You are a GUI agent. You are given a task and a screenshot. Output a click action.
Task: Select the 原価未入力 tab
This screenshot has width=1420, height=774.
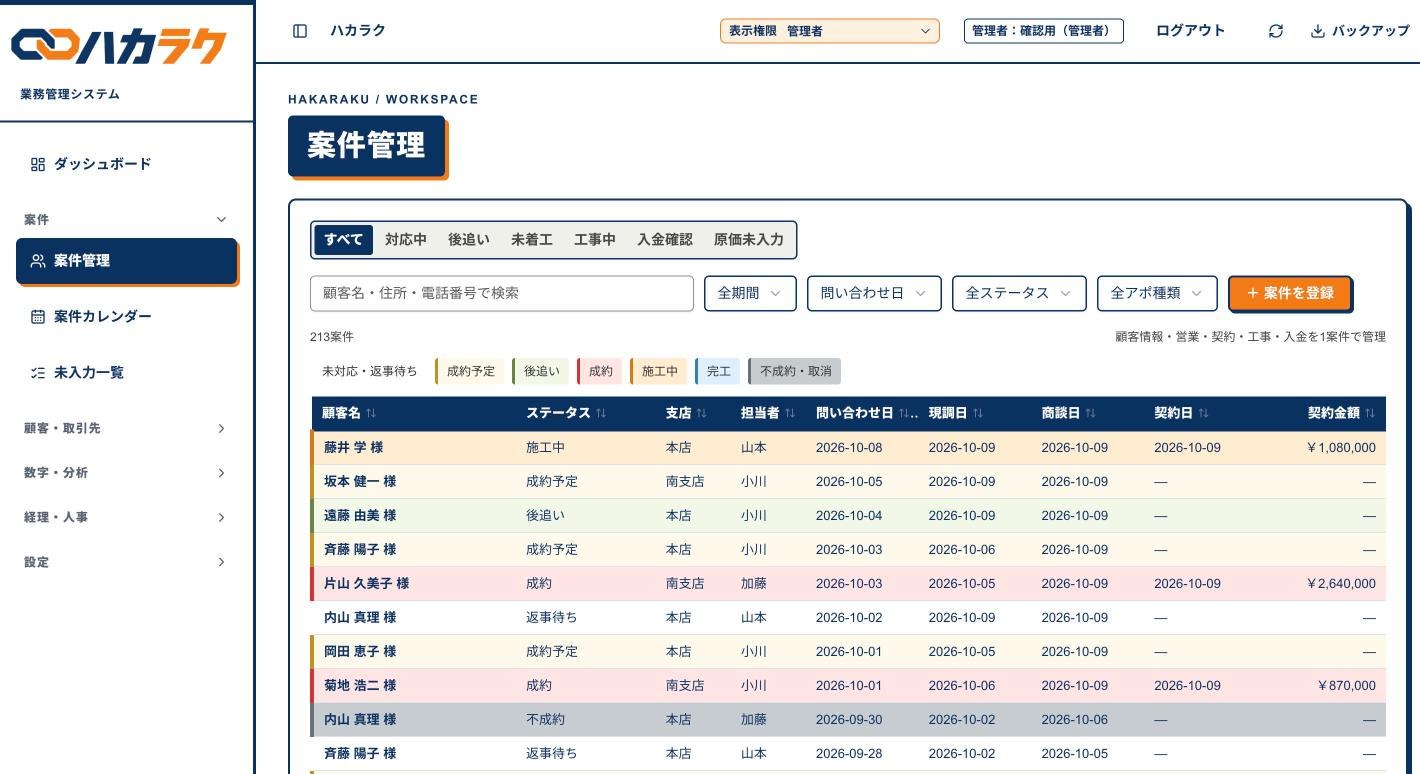749,240
